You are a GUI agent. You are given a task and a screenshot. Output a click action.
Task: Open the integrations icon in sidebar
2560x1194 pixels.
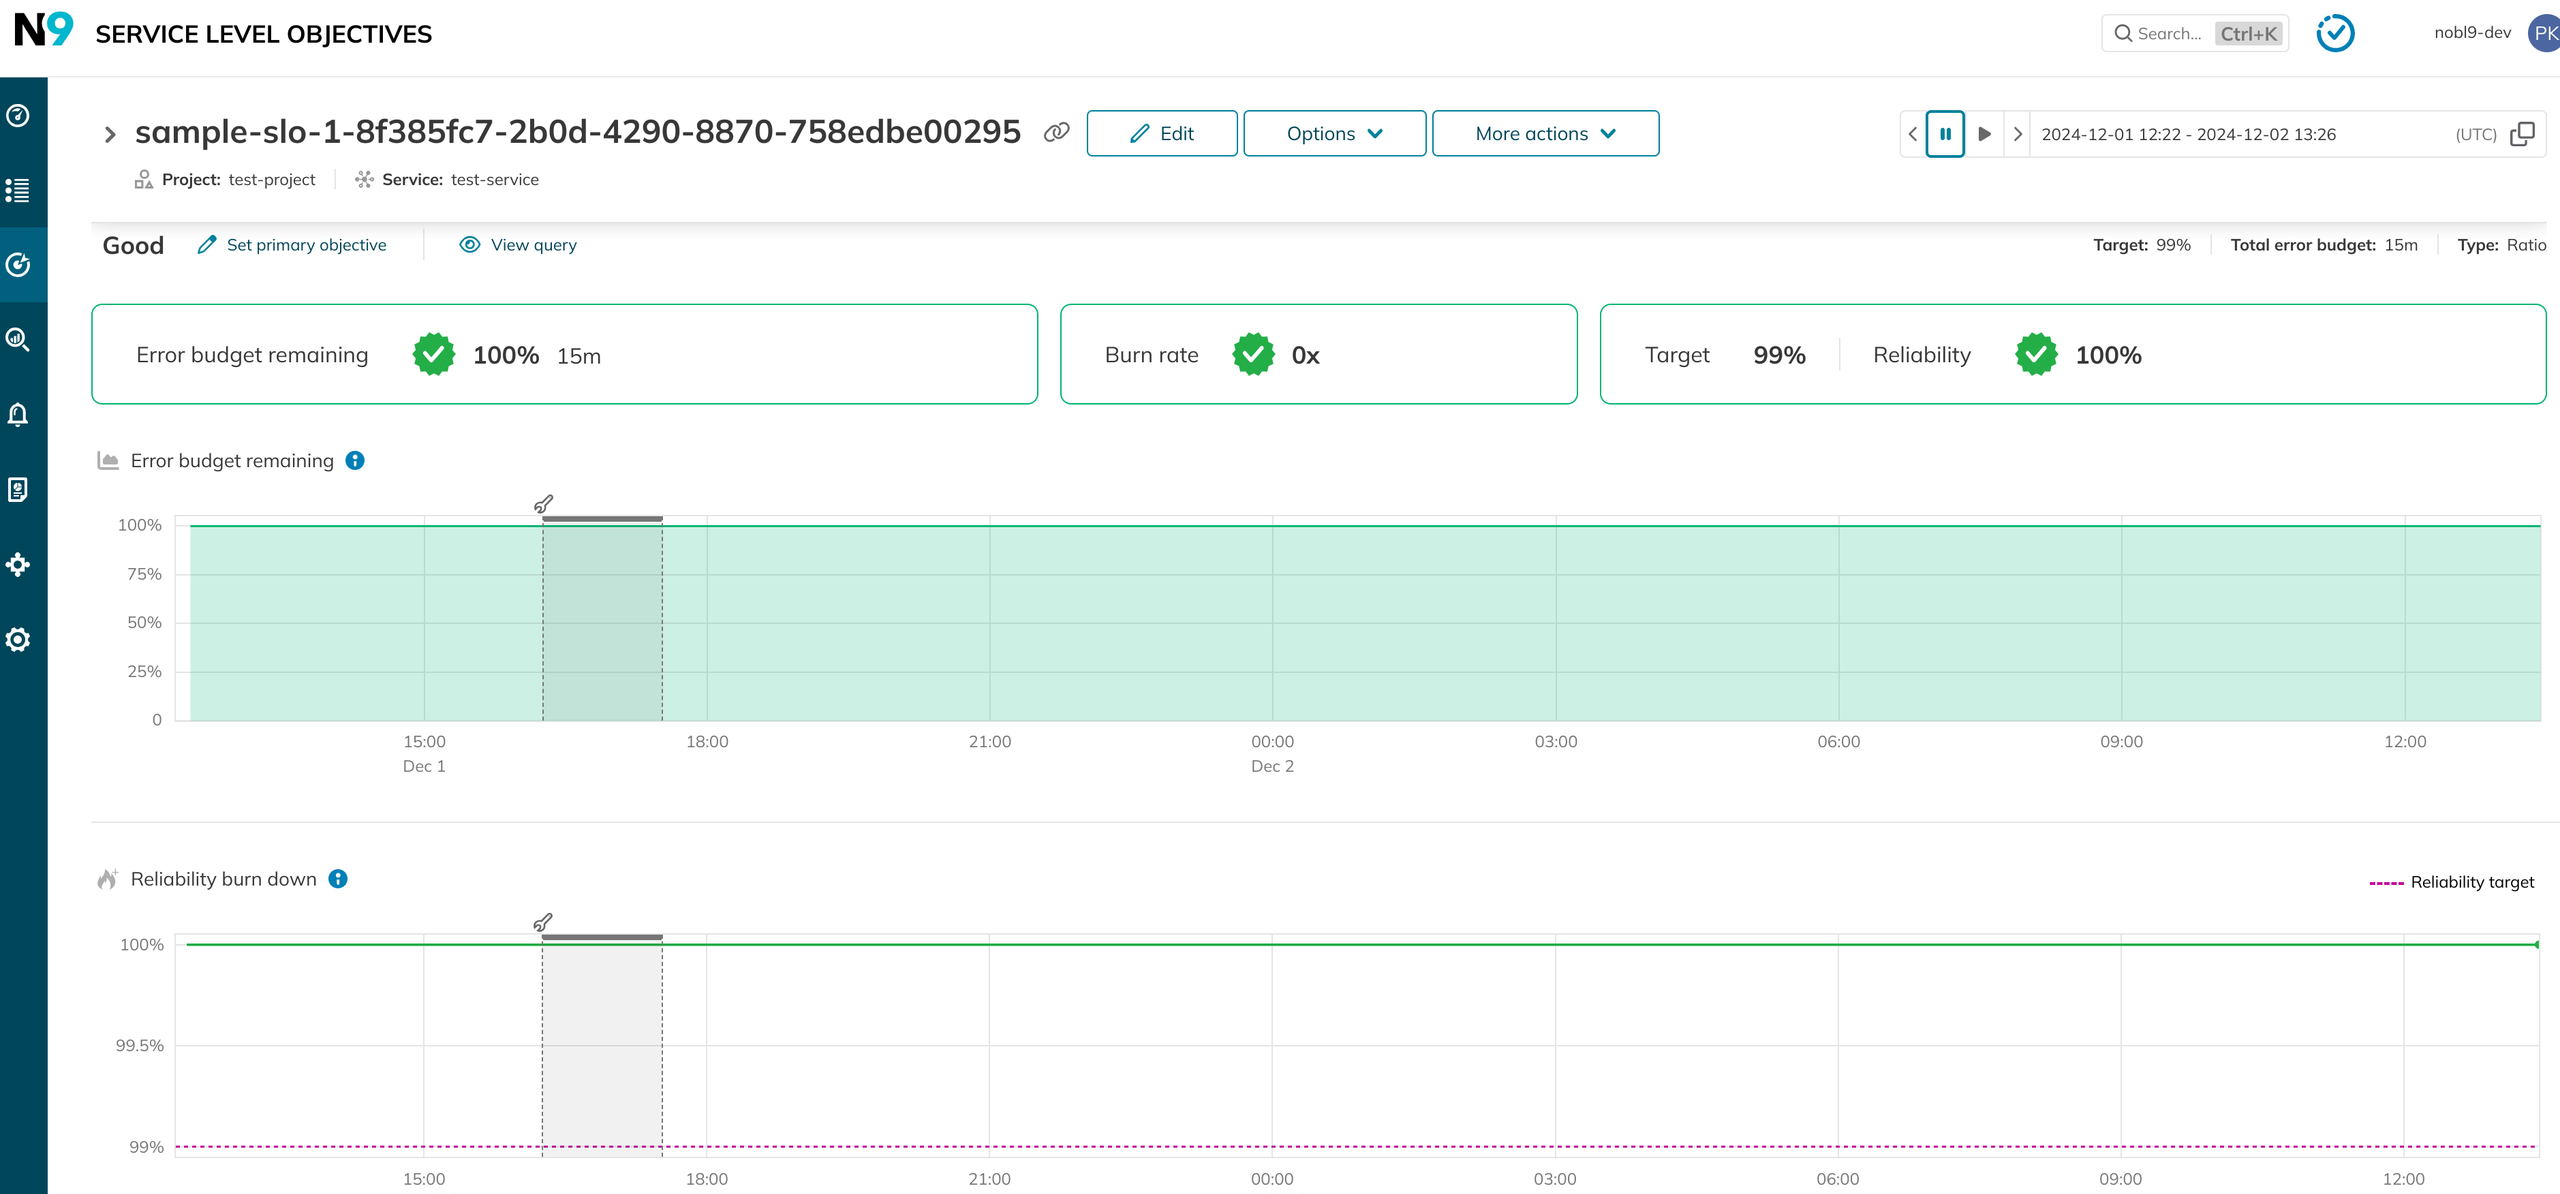(18, 565)
